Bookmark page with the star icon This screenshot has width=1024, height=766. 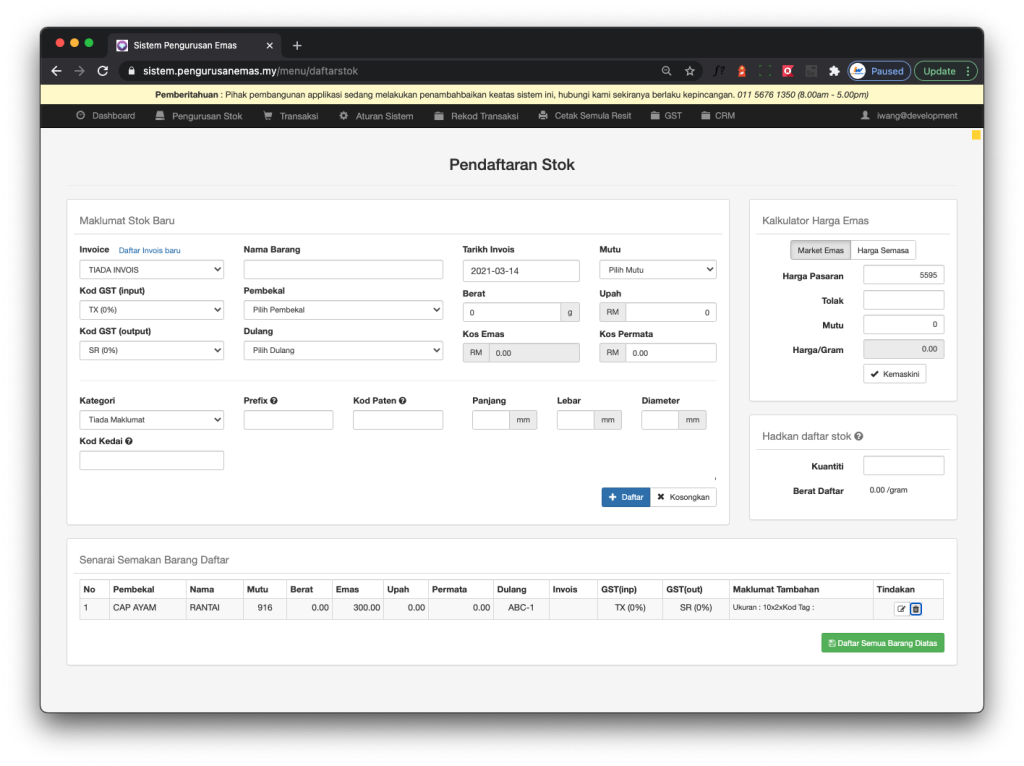click(690, 71)
